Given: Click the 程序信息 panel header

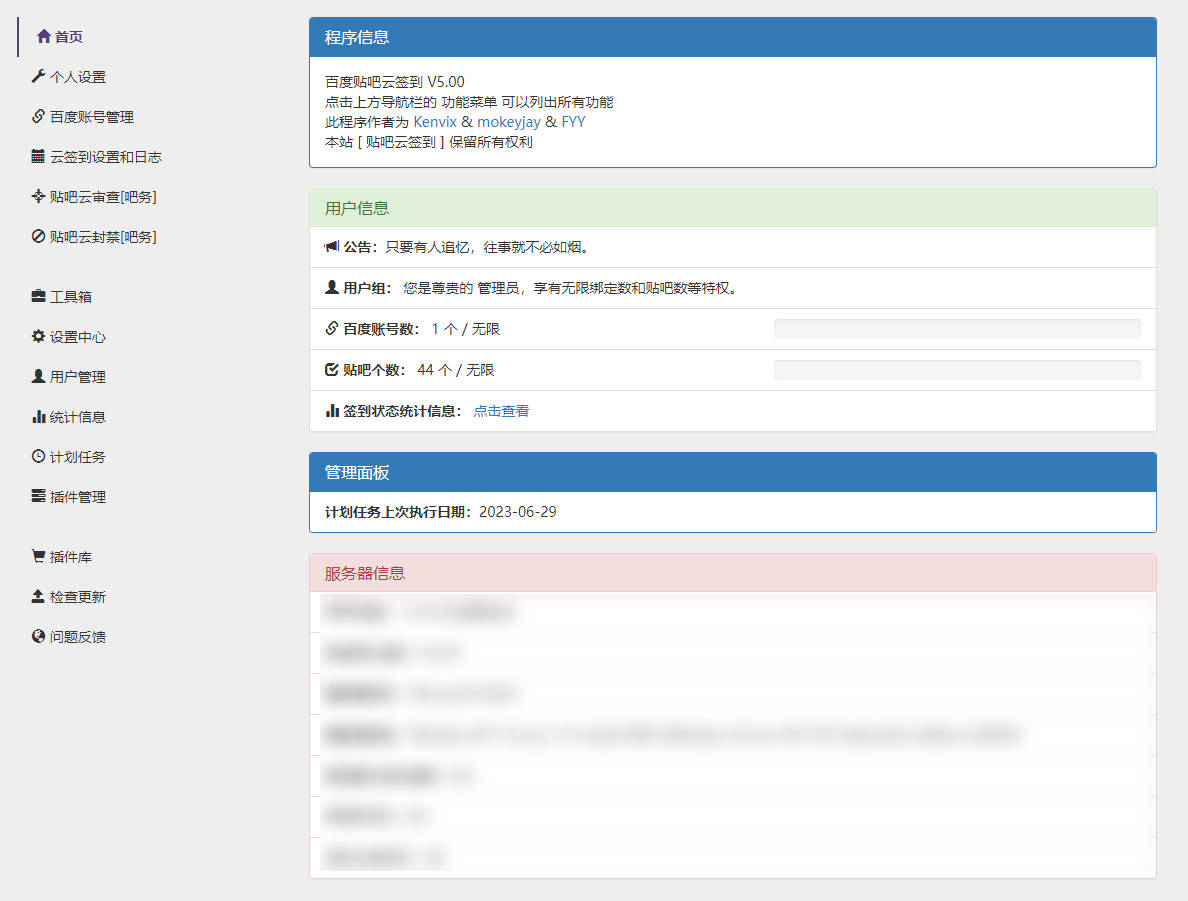Looking at the screenshot, I should (733, 37).
